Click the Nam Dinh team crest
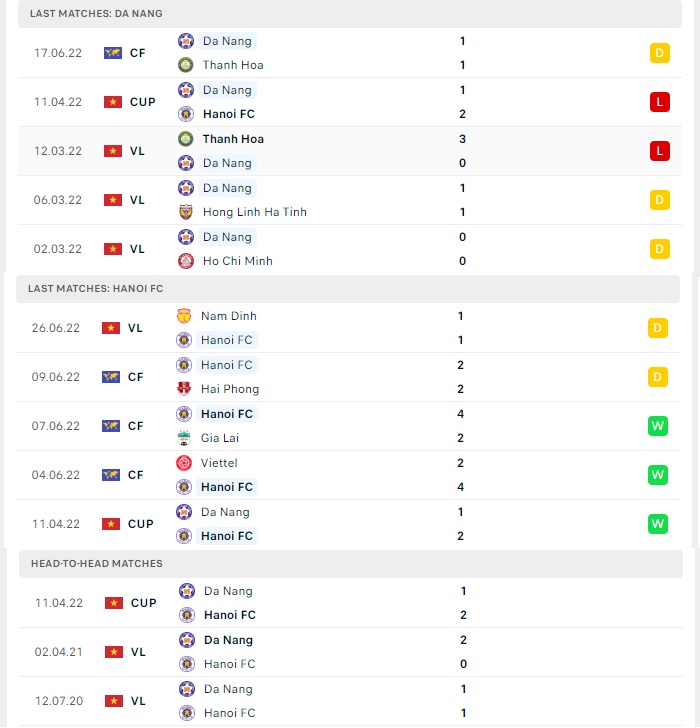This screenshot has width=700, height=728. coord(184,316)
